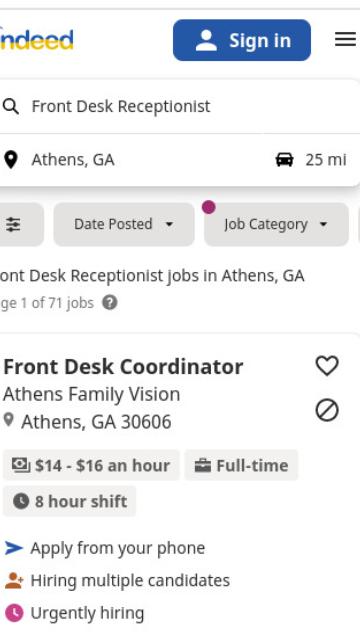Click the Full-time job type tag

[241, 465]
